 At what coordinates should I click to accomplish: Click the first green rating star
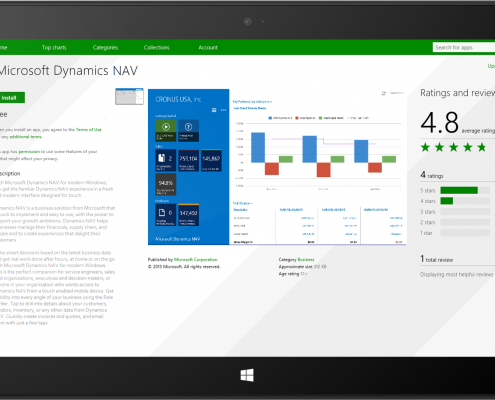click(425, 147)
